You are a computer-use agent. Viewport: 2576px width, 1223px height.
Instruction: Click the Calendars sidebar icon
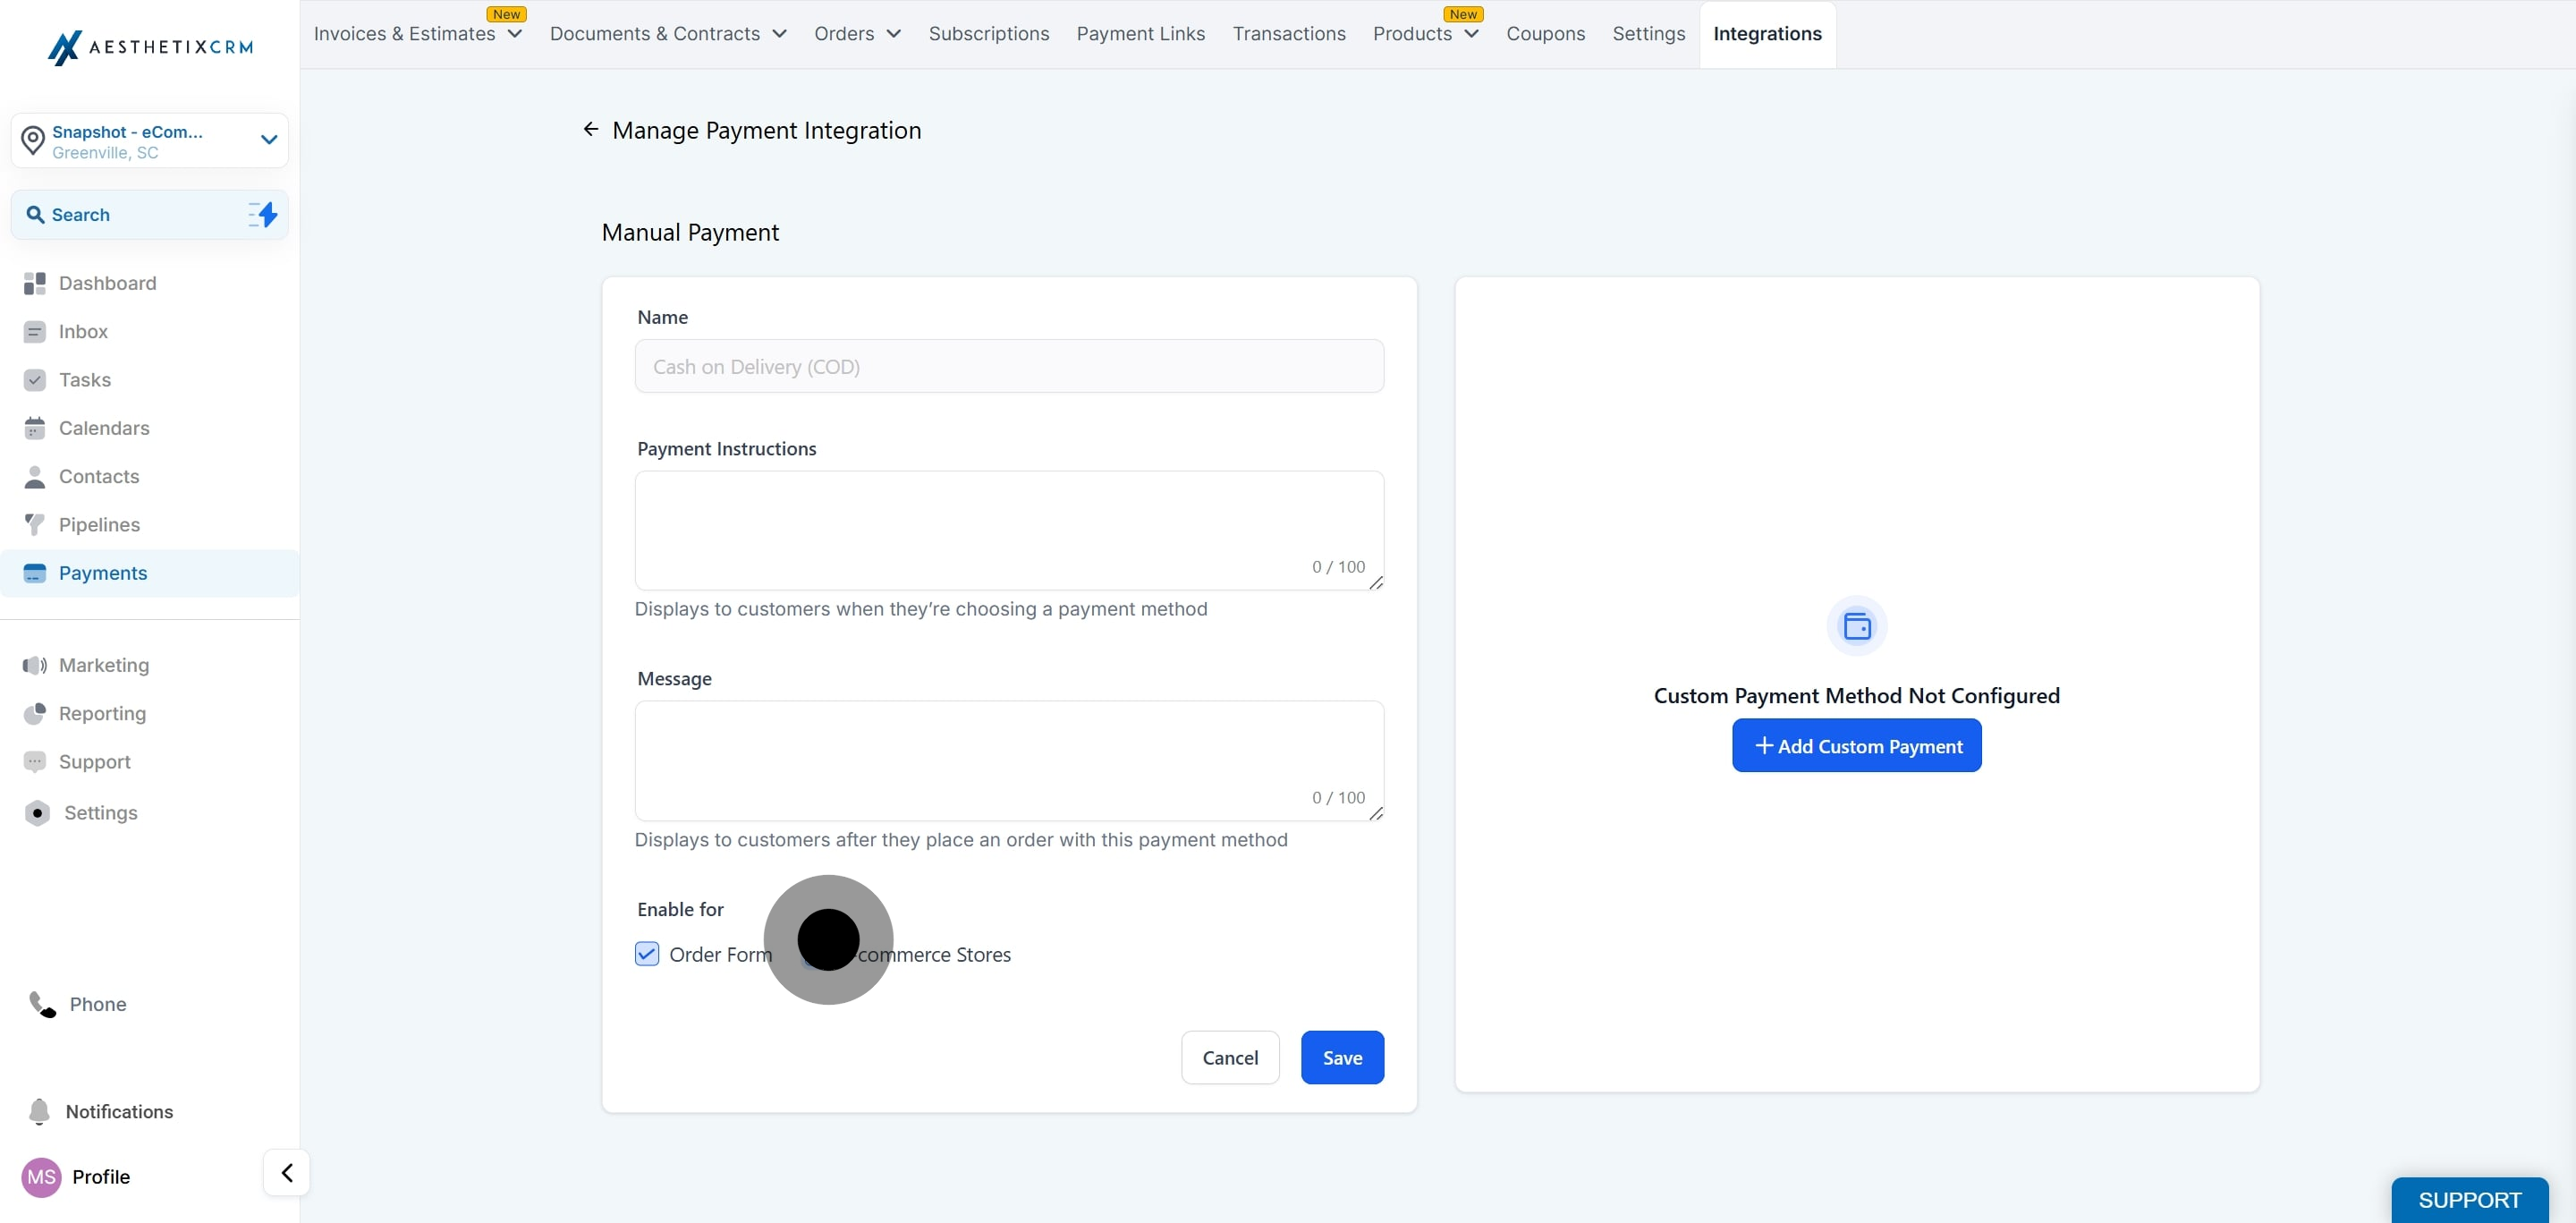35,428
